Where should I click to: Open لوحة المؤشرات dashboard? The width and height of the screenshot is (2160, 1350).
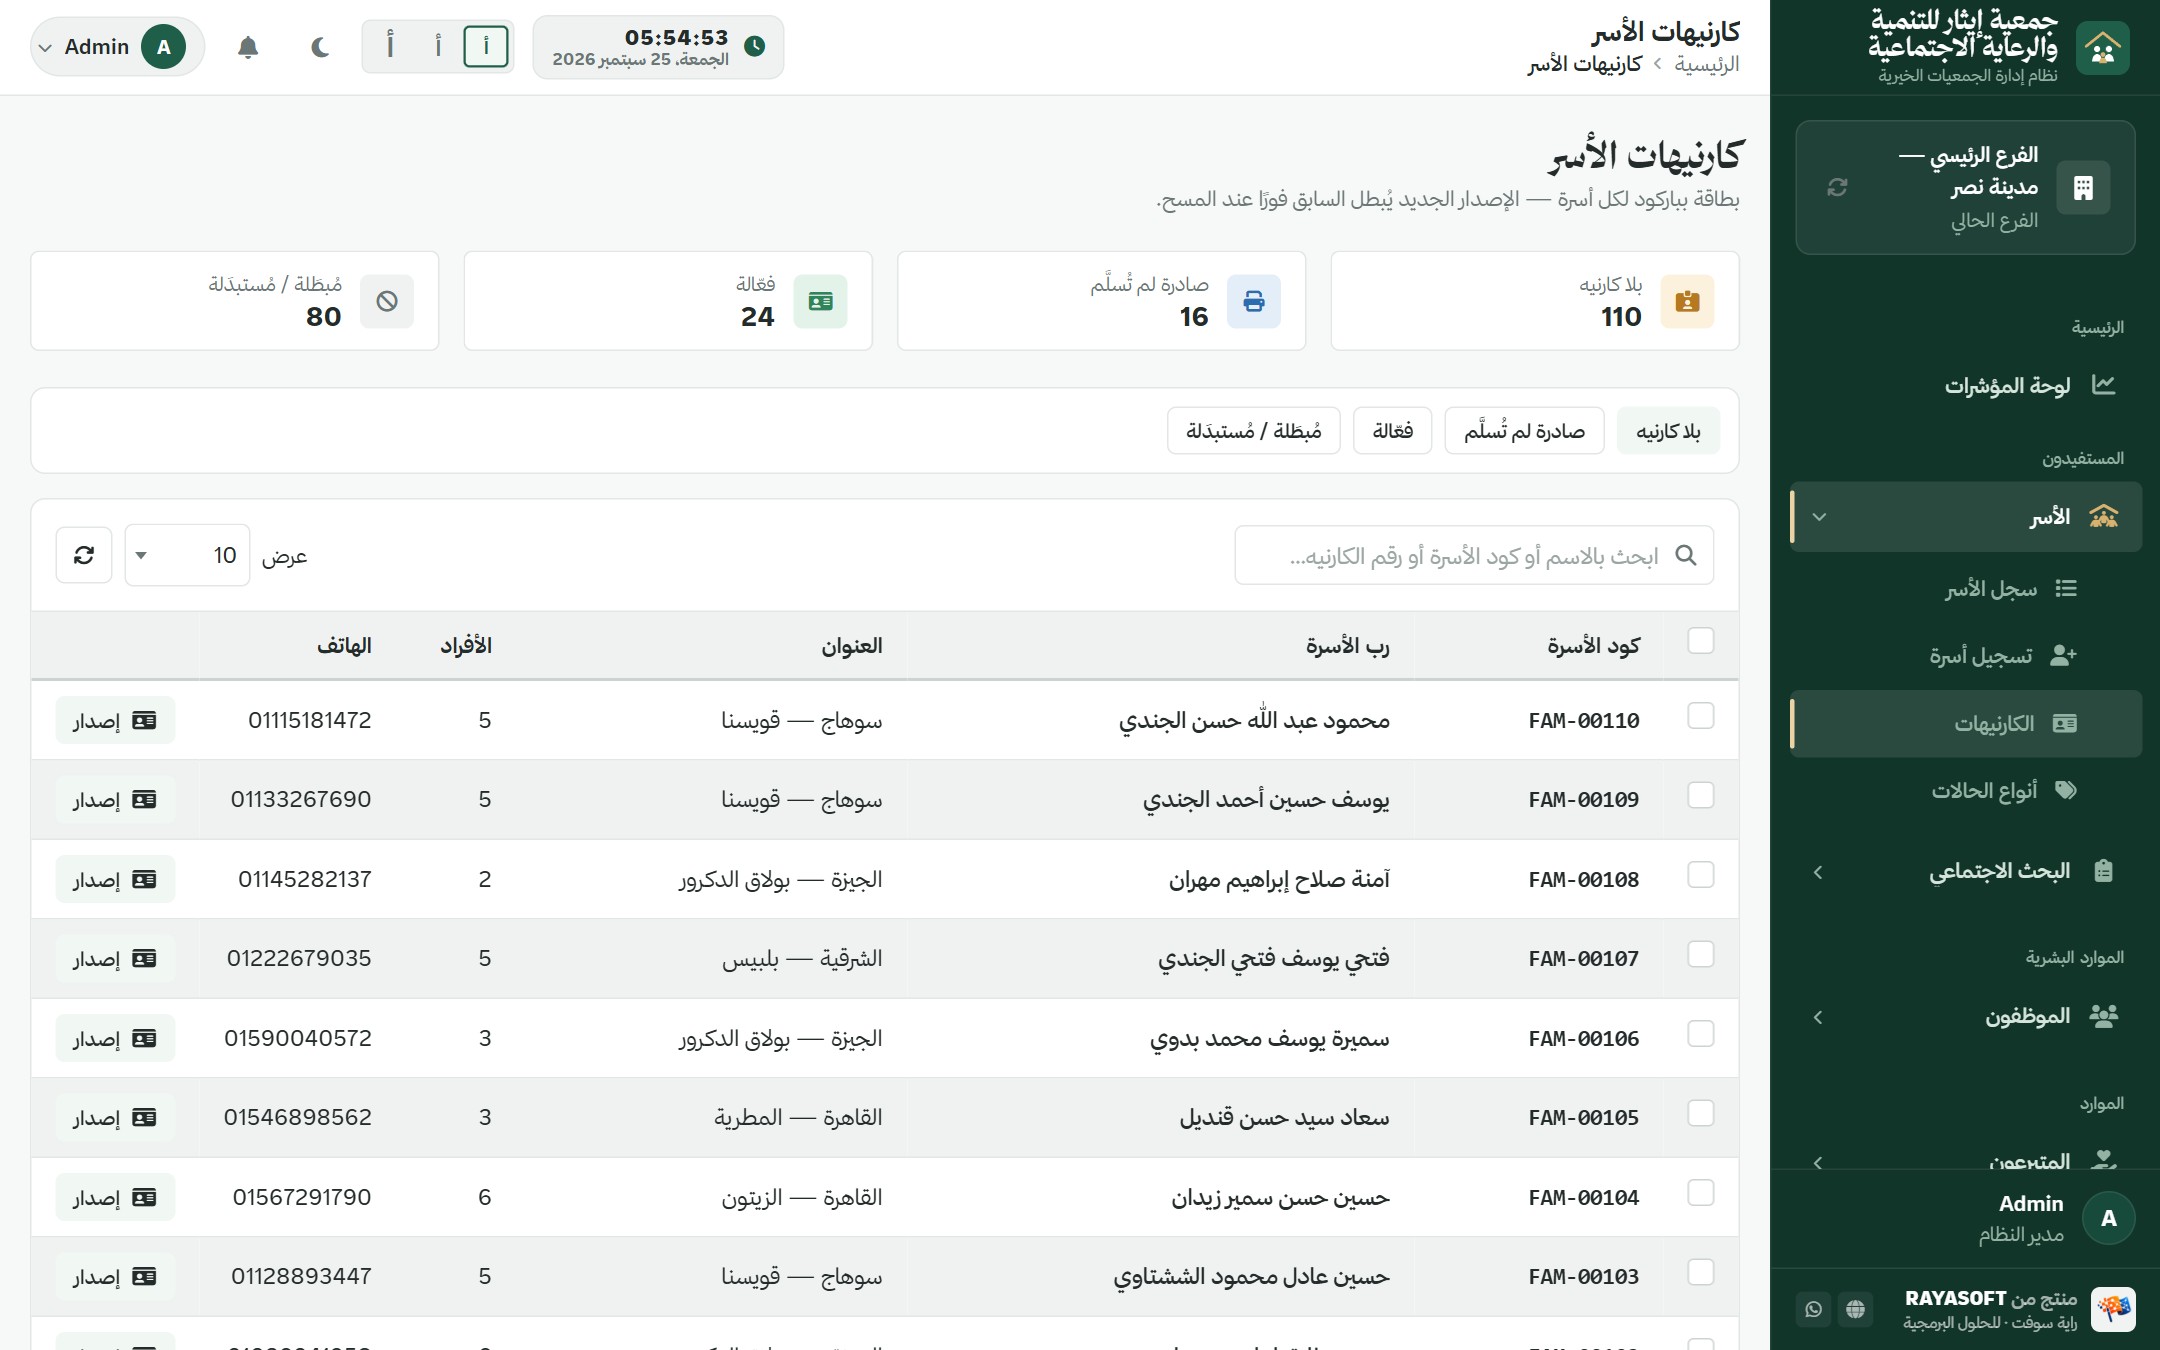point(1966,386)
